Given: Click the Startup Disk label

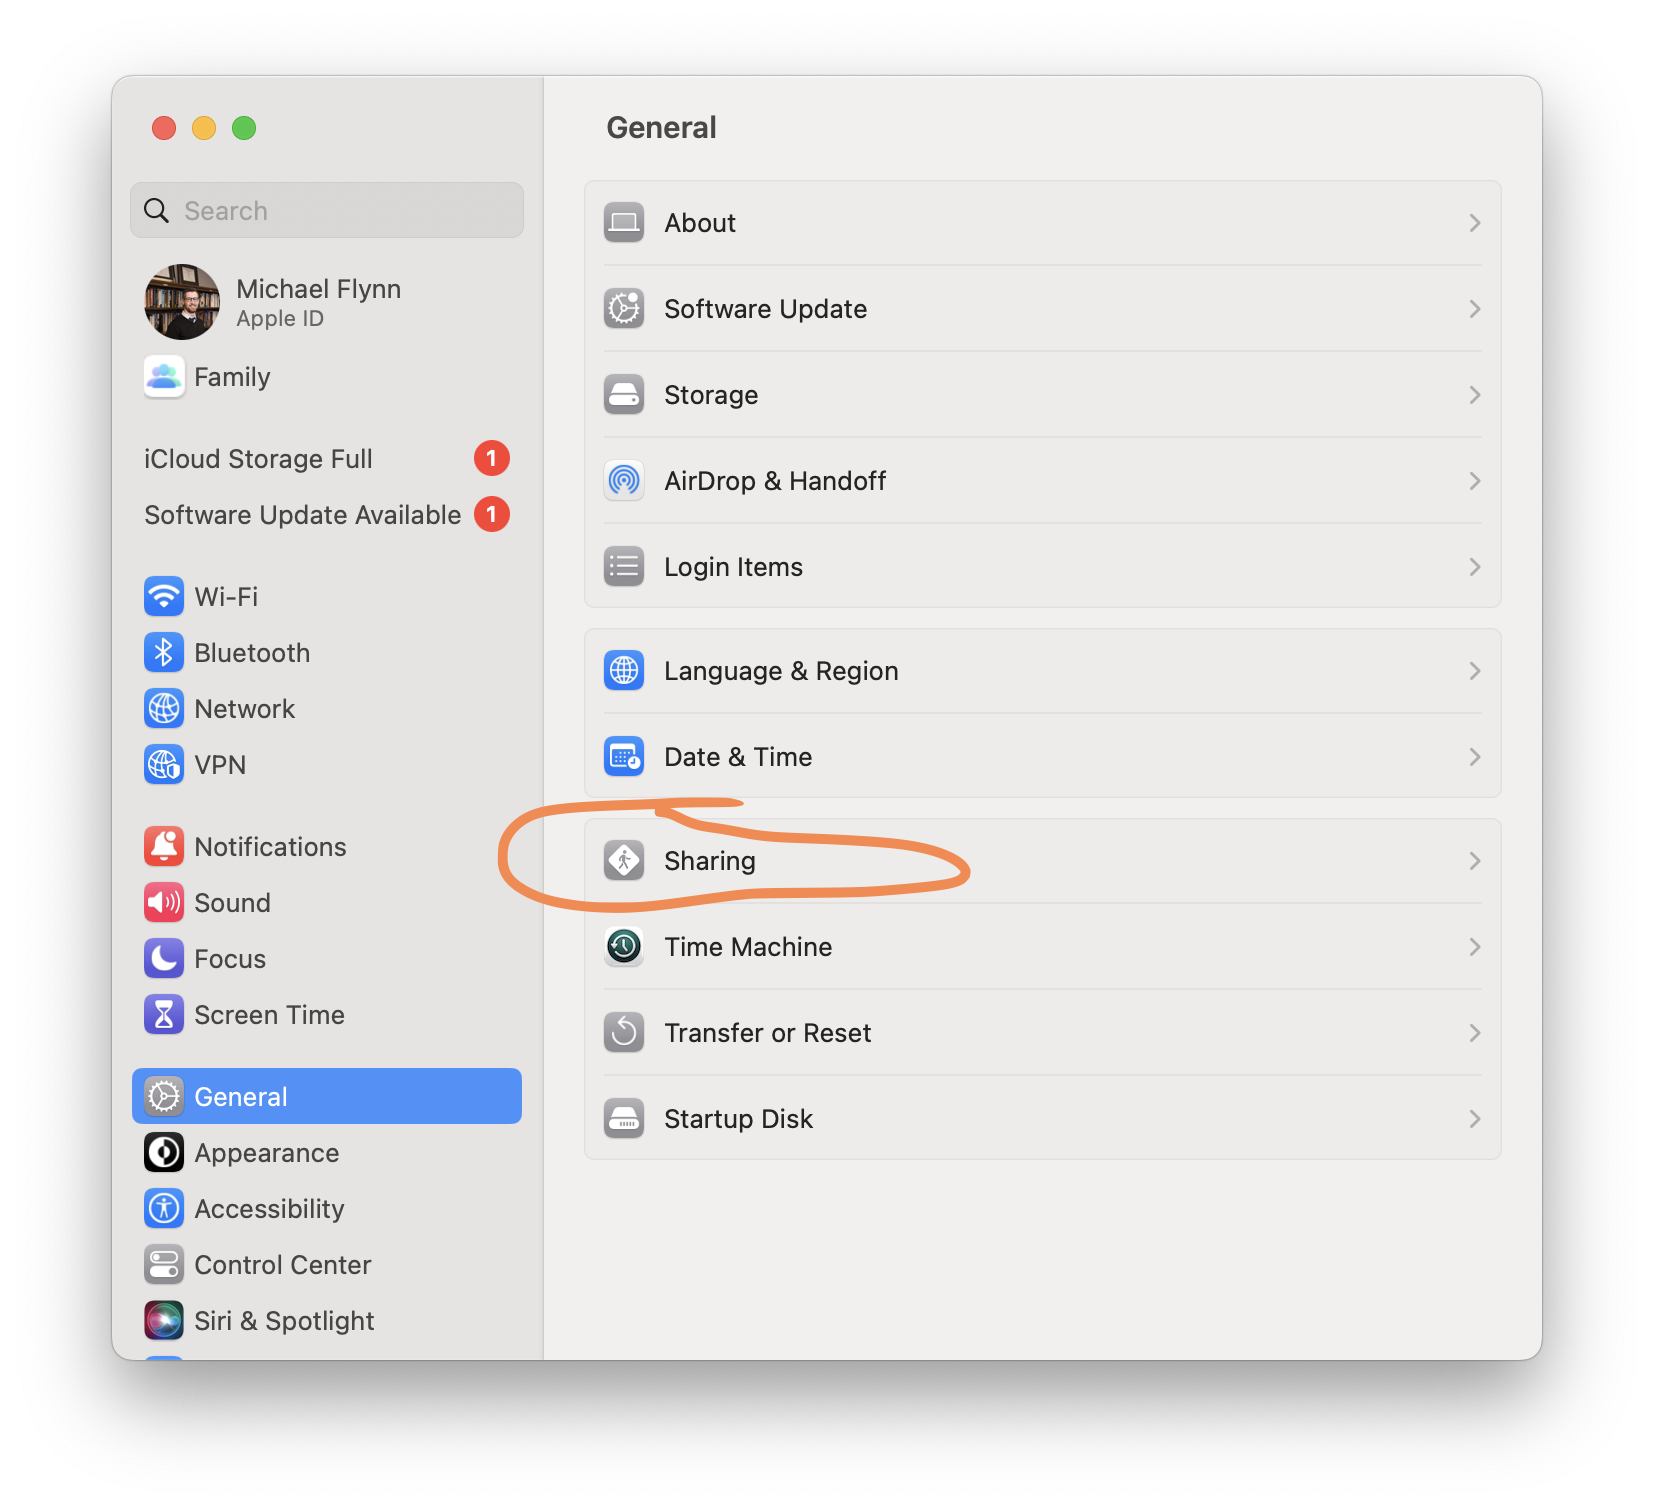Looking at the screenshot, I should tap(739, 1119).
